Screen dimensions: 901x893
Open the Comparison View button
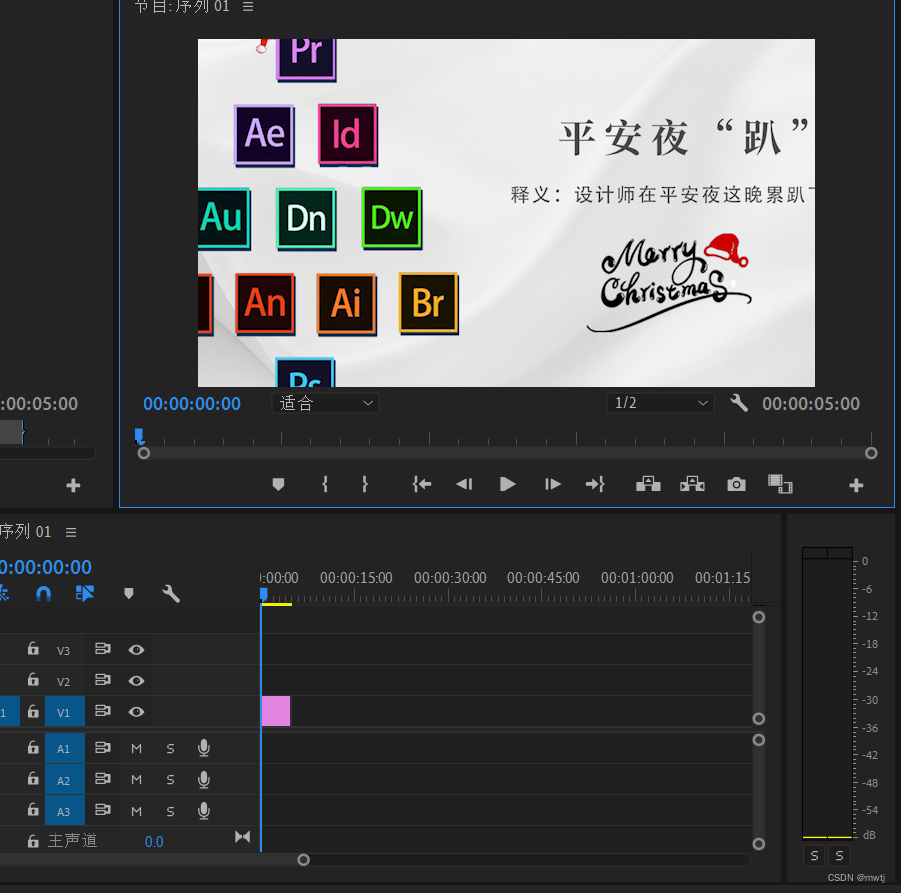(x=780, y=484)
